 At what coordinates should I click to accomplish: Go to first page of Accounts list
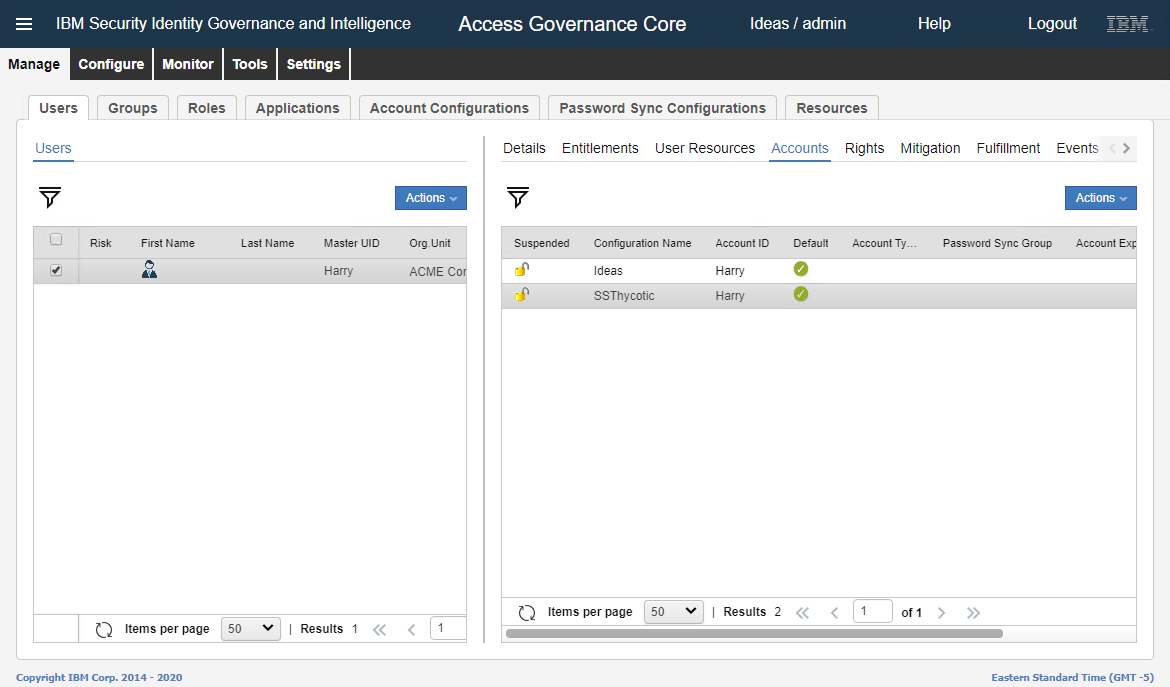coord(803,612)
